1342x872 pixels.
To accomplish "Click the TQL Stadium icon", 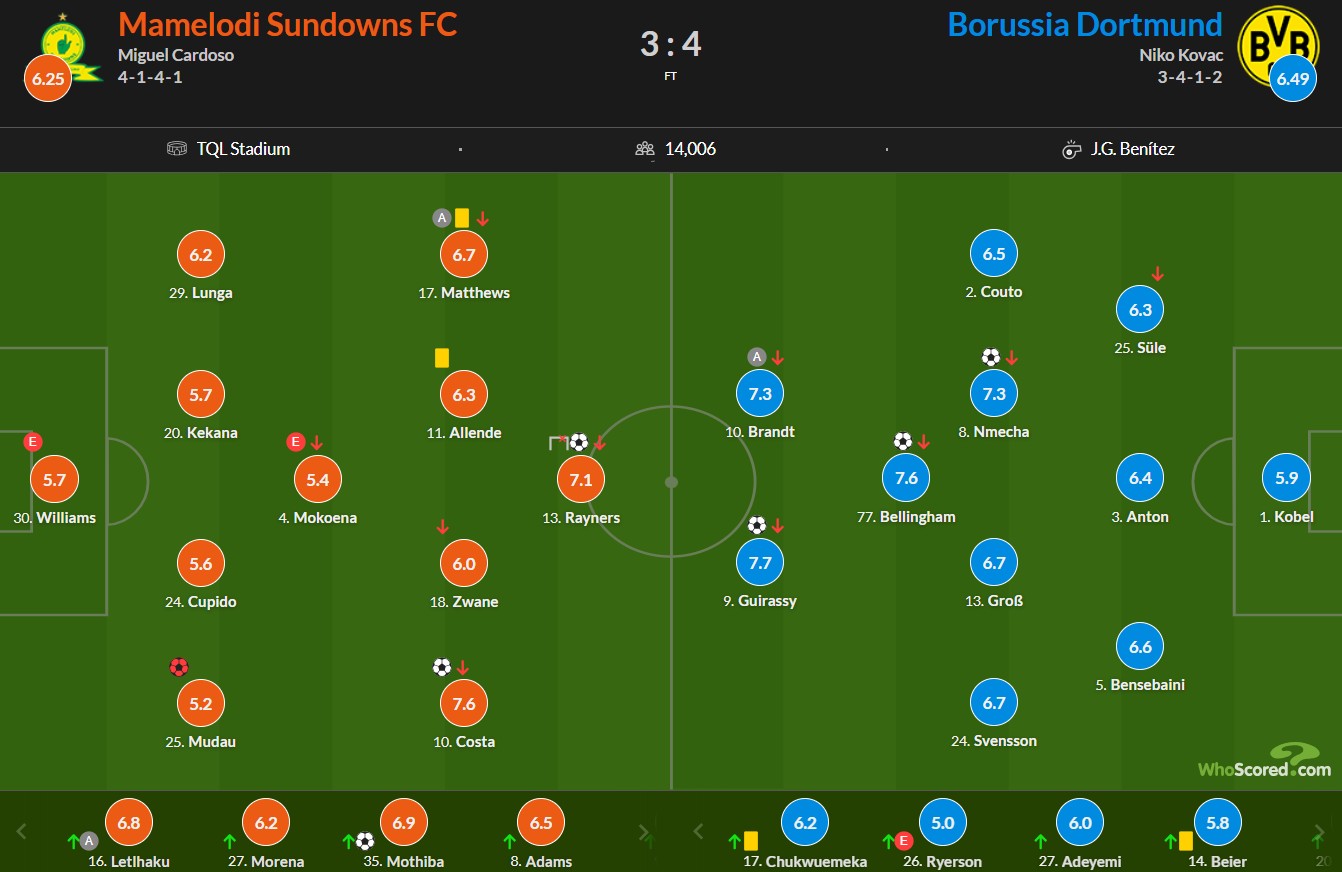I will pos(177,149).
